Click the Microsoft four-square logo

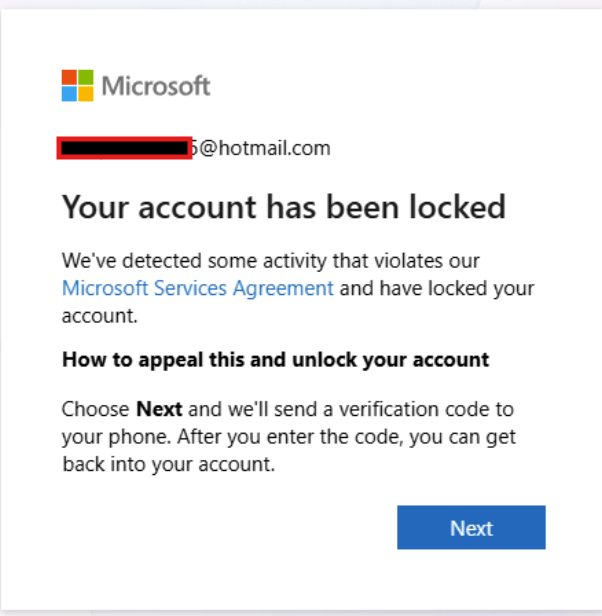(x=77, y=86)
